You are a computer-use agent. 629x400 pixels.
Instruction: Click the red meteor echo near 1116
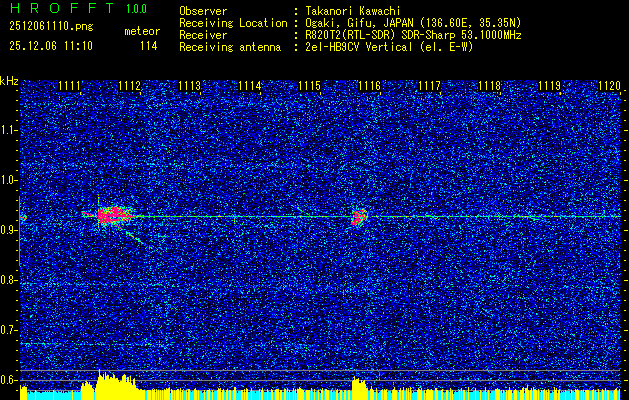359,217
